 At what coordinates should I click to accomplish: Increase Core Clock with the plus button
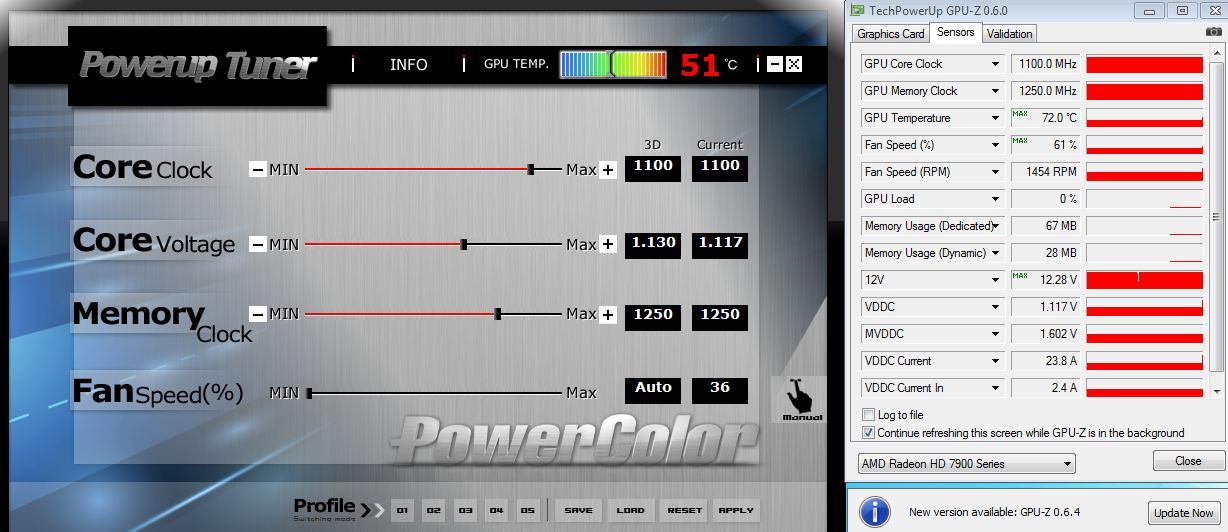click(x=608, y=169)
